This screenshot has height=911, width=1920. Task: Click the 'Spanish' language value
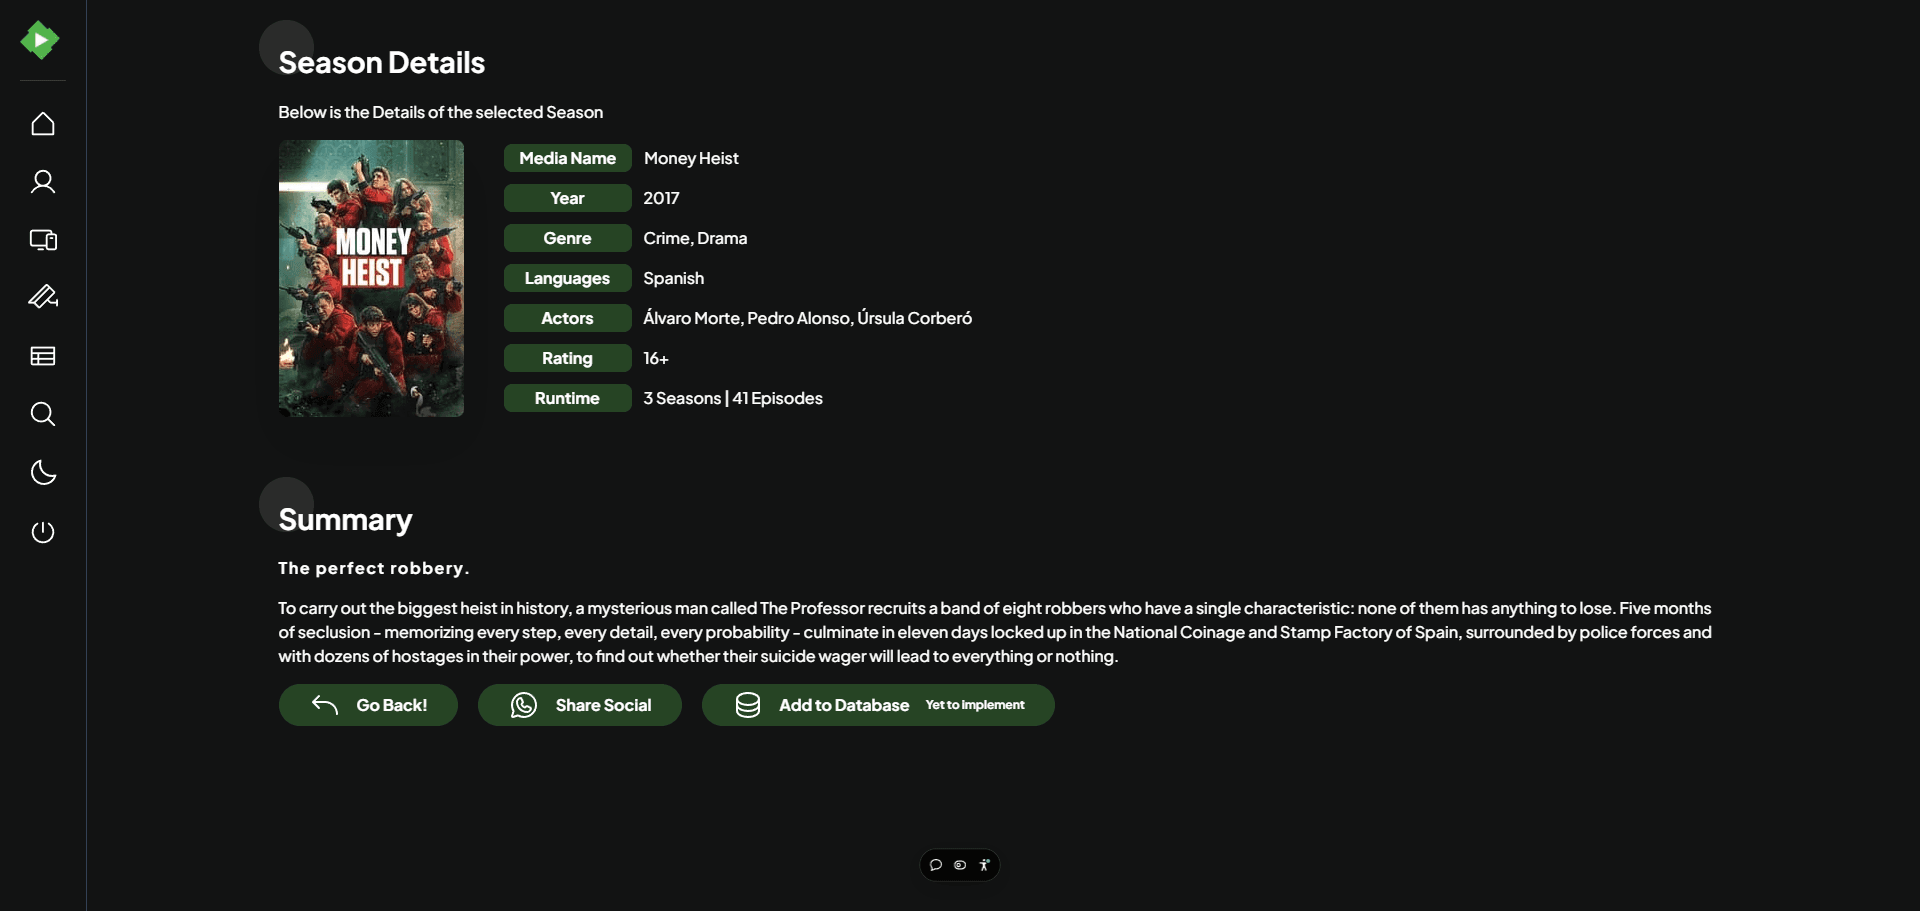673,278
